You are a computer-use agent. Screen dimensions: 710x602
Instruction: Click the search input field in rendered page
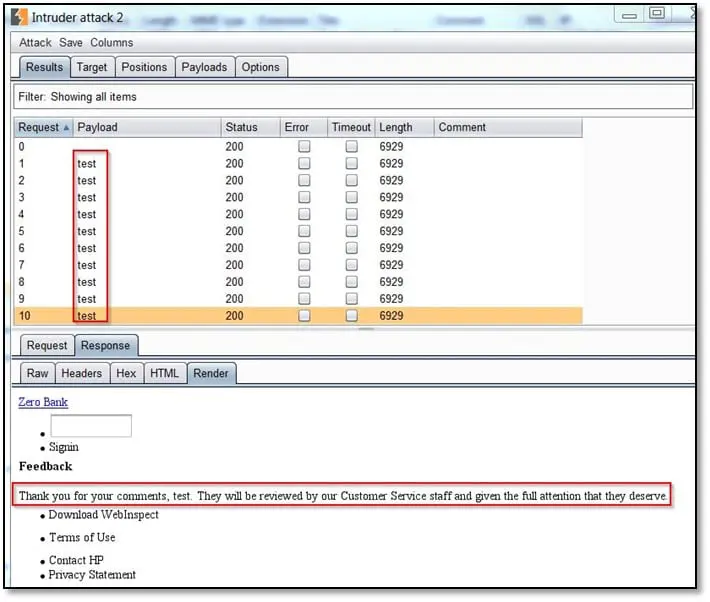coord(90,426)
